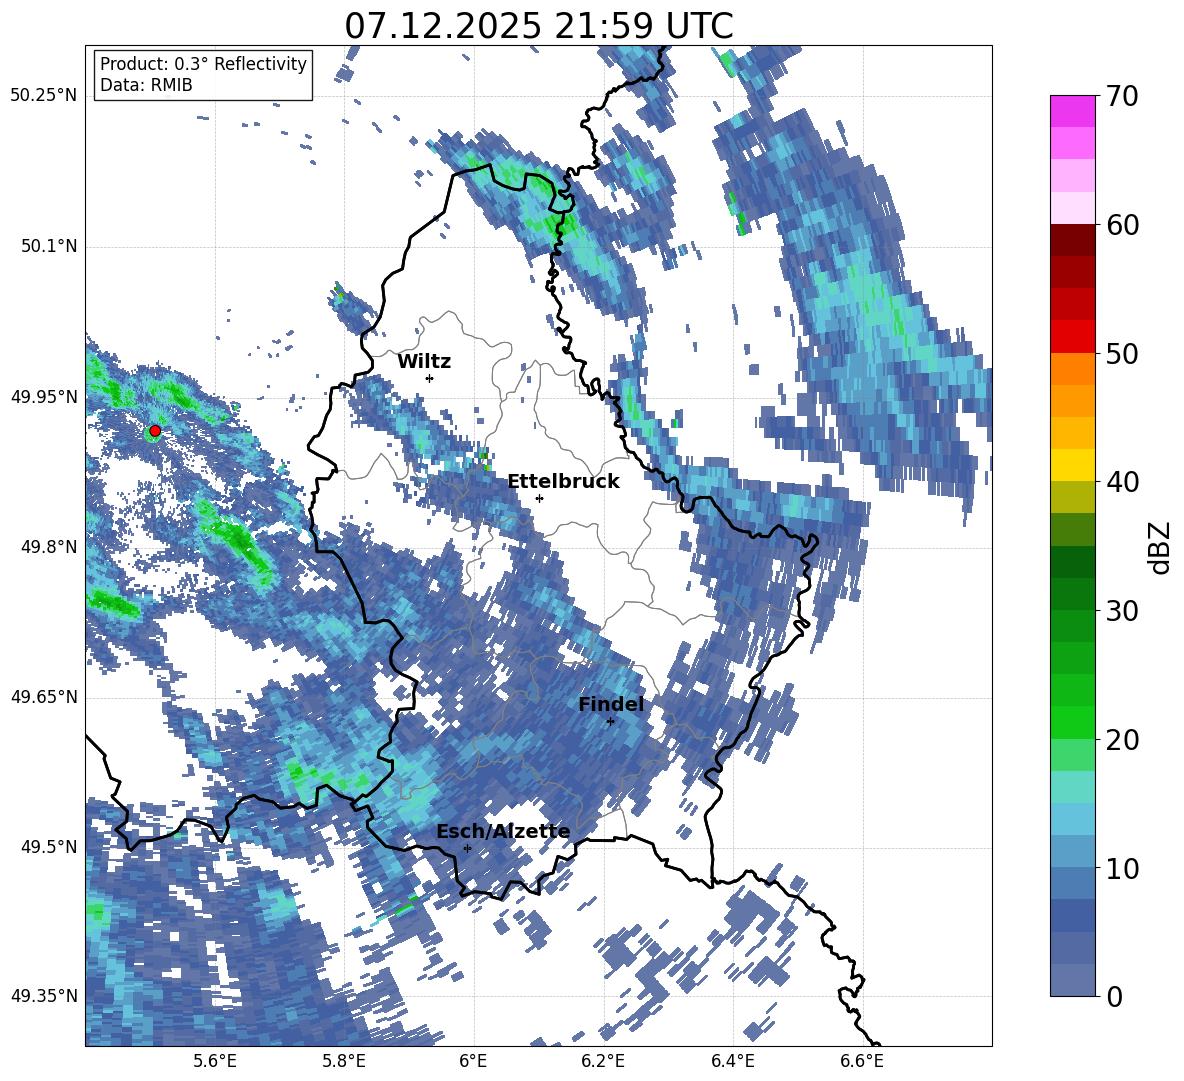Screen dimensions: 1184x1081
Task: Click the red radar location dot
Action: click(155, 430)
